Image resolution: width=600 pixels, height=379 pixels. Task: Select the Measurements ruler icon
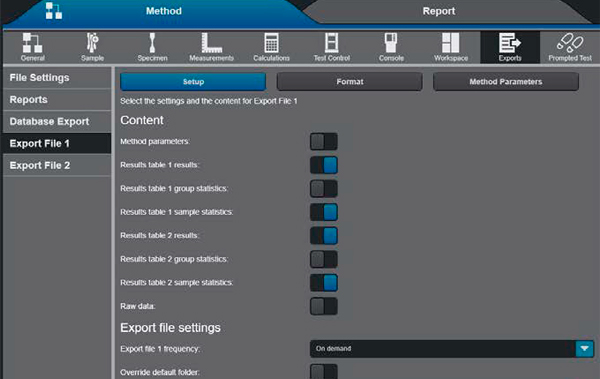[212, 47]
